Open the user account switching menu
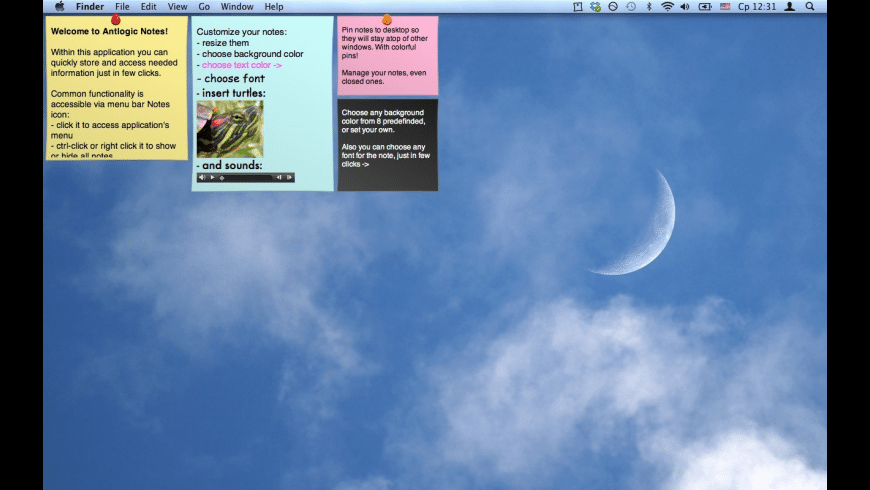Screen dimensions: 870x490 (790, 7)
